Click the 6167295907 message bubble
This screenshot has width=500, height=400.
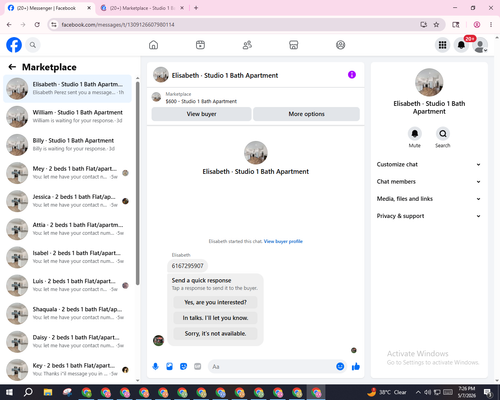click(x=187, y=266)
